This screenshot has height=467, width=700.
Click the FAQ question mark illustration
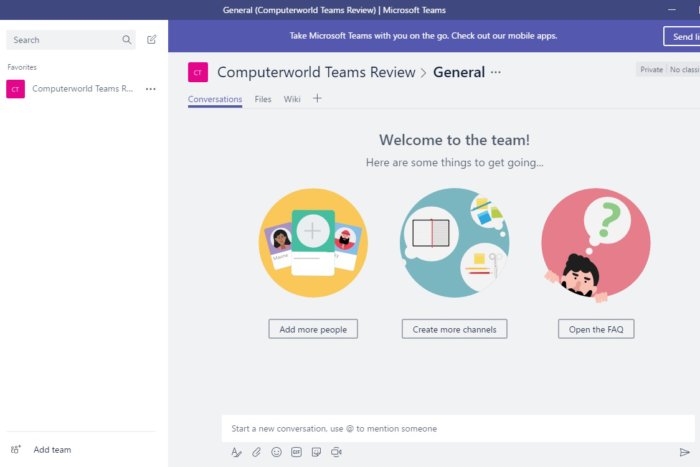(596, 245)
